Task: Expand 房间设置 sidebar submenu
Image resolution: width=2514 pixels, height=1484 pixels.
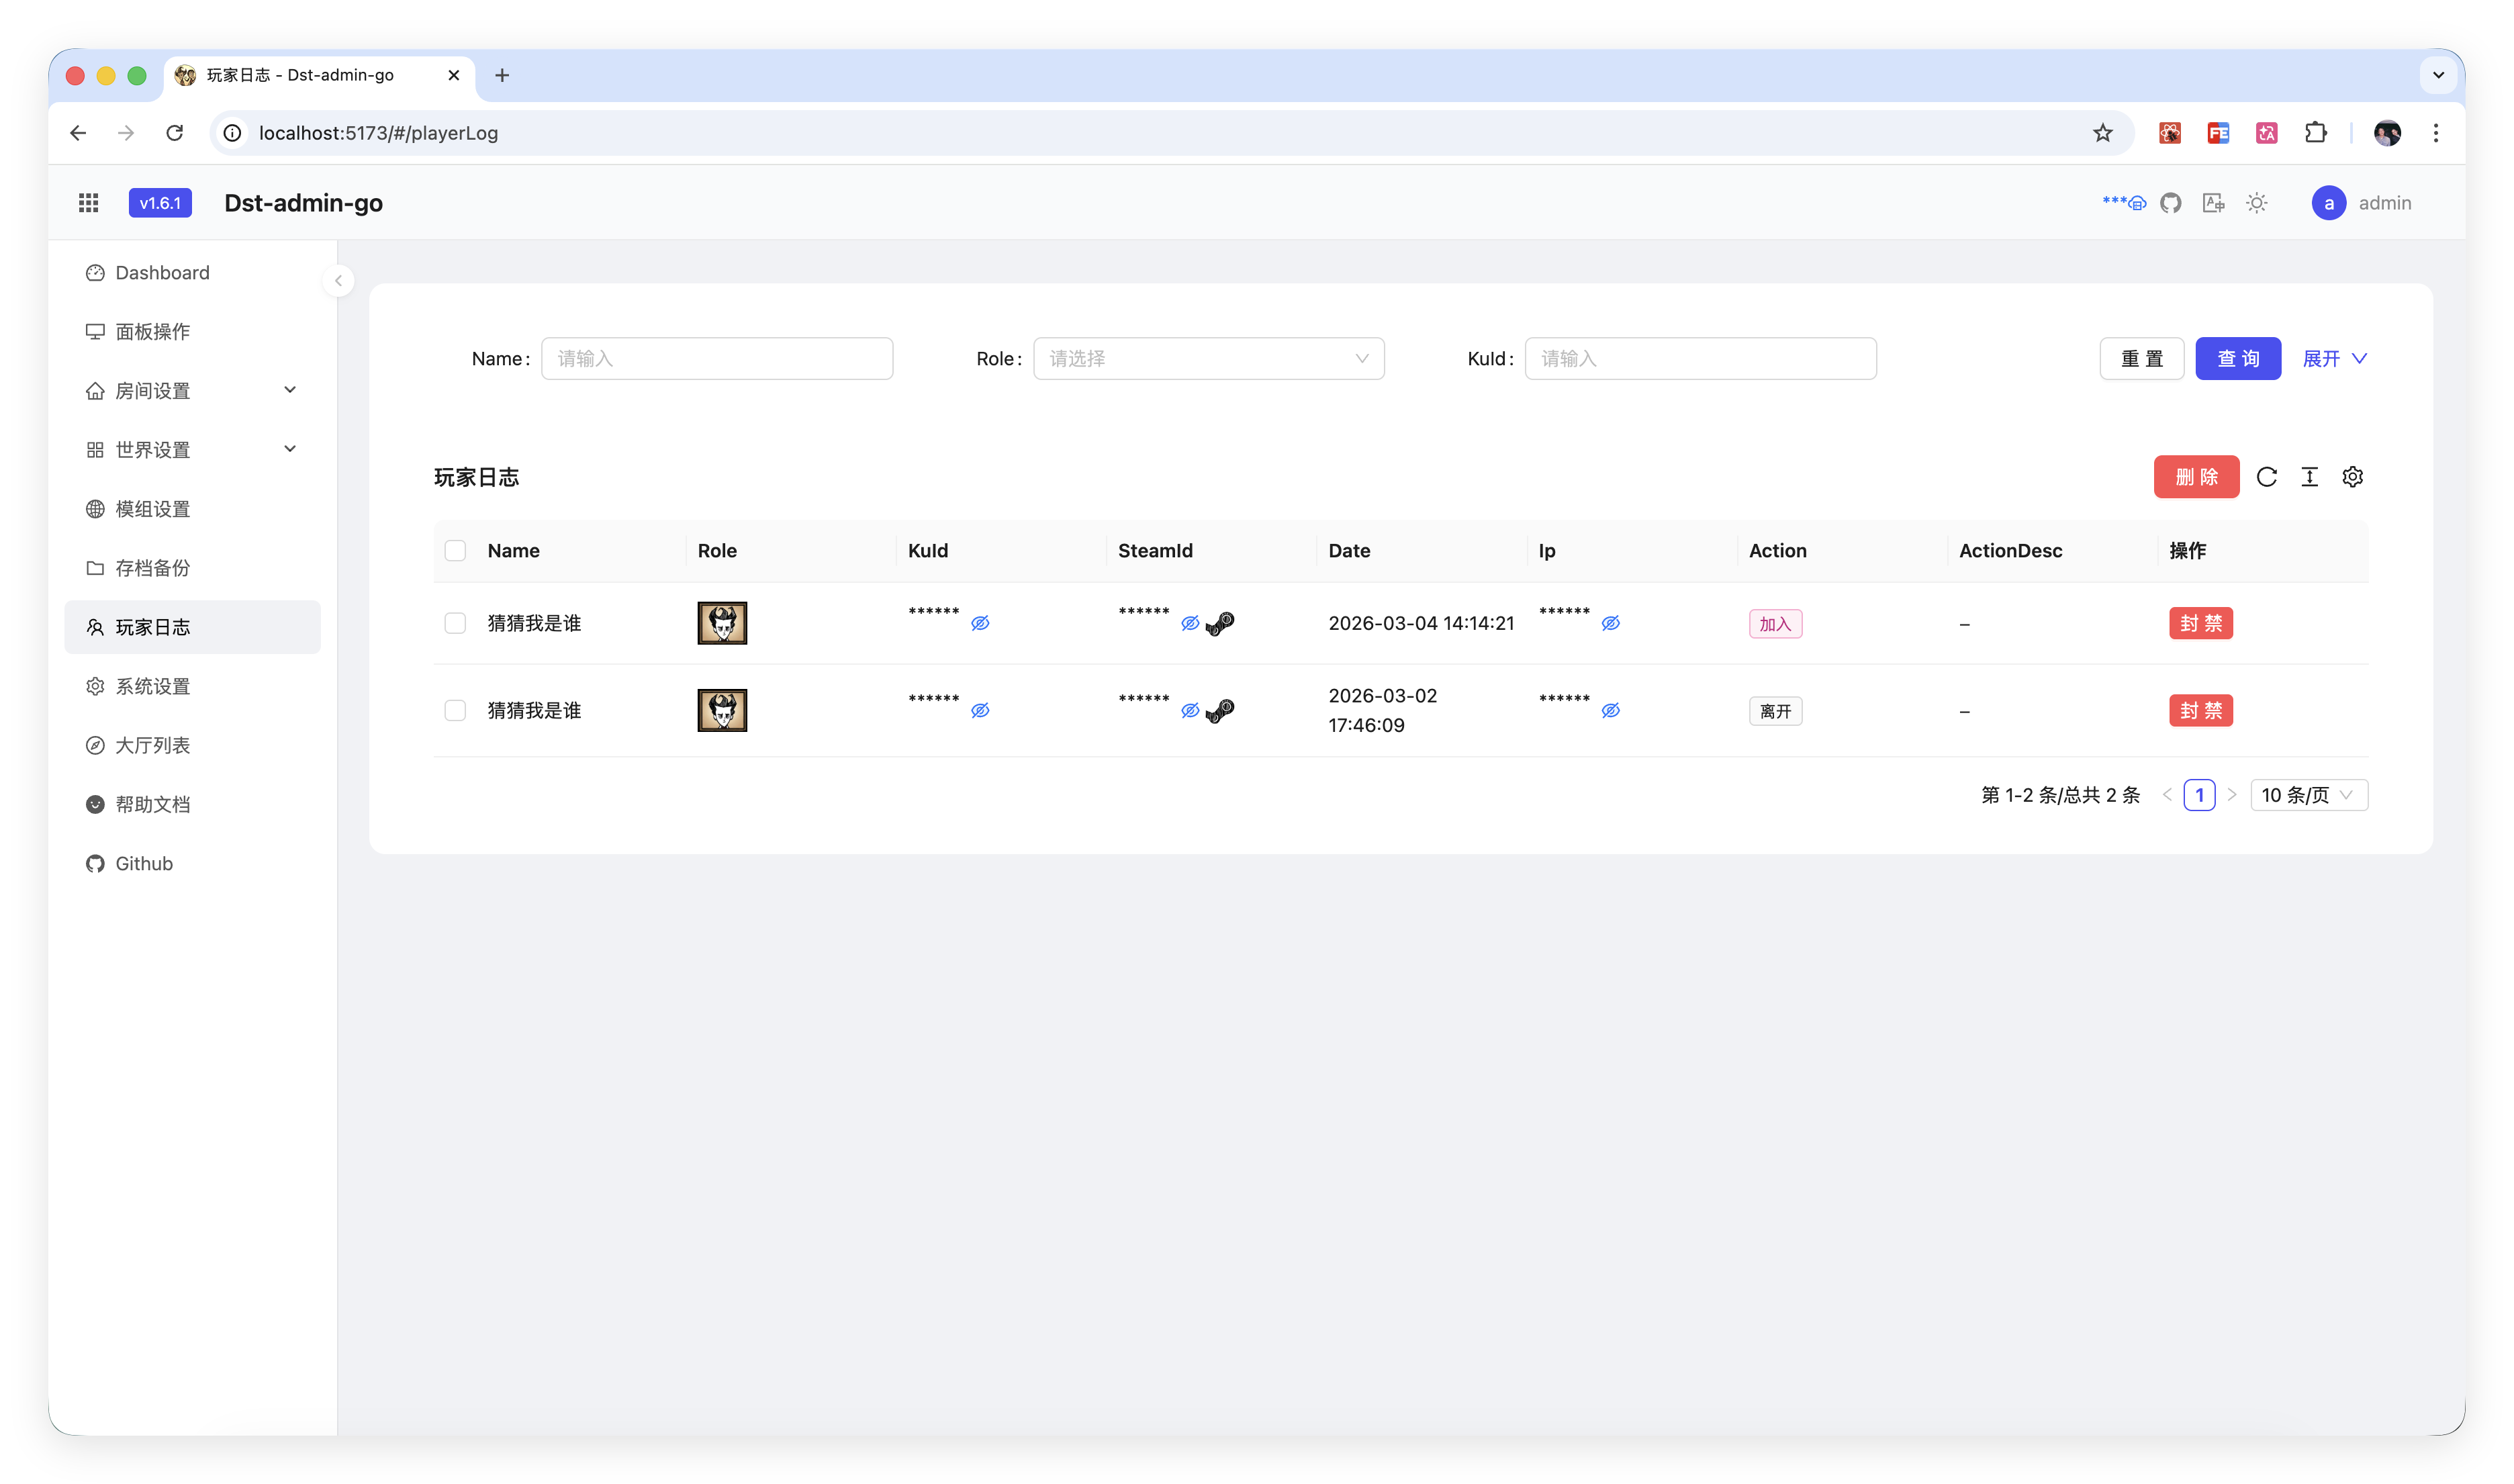Action: tap(192, 391)
